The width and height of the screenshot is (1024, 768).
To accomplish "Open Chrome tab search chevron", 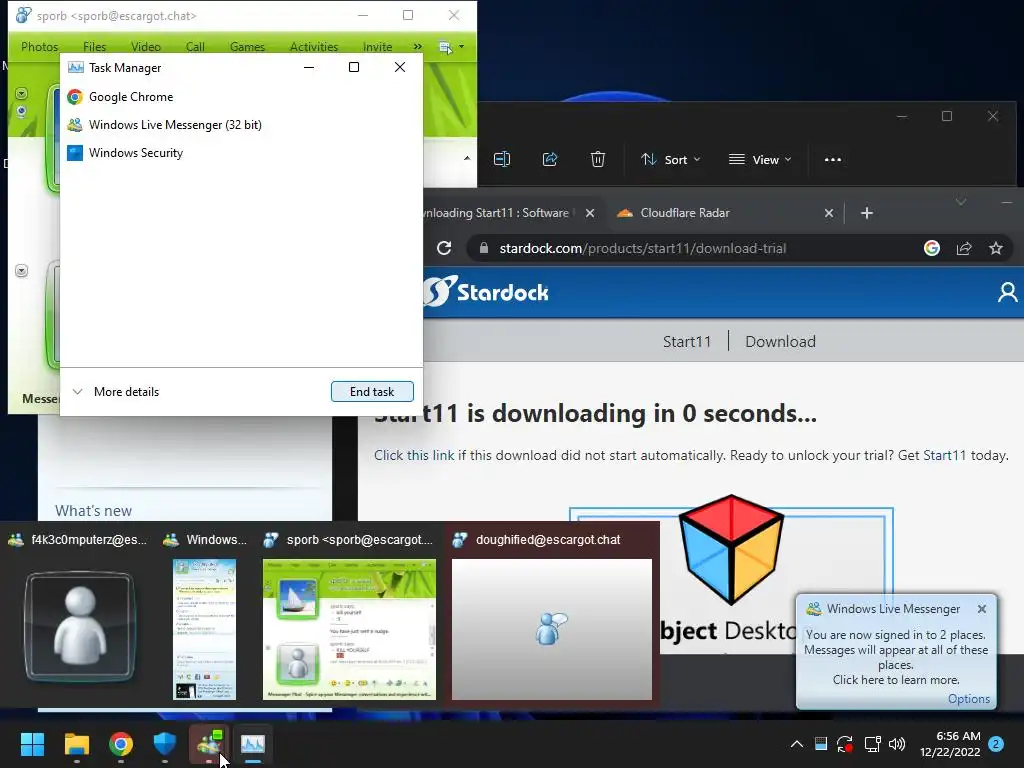I will (x=961, y=202).
